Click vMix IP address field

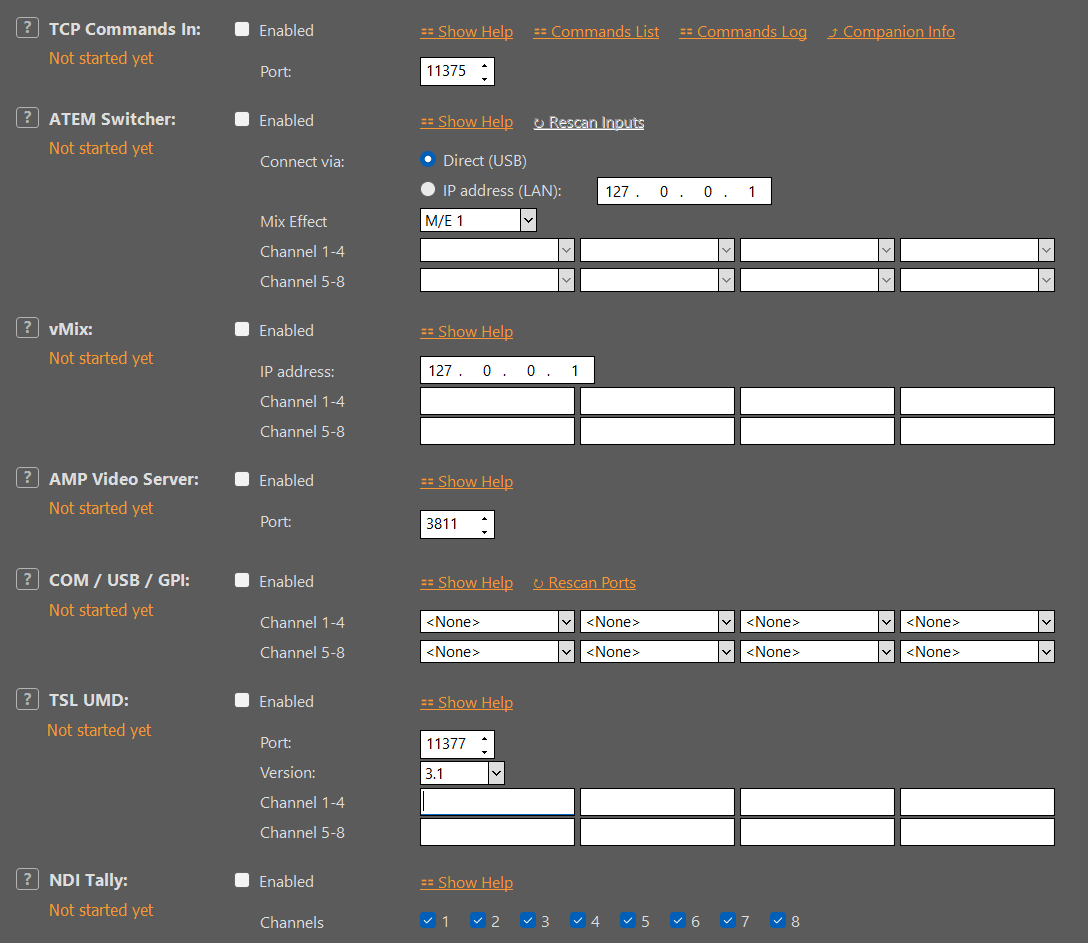click(x=507, y=371)
